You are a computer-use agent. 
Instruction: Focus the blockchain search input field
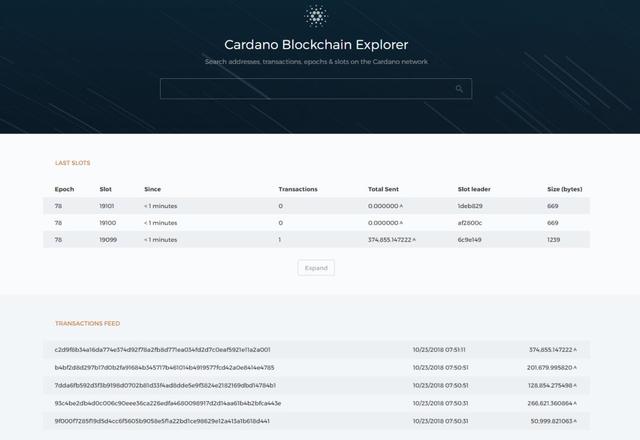click(x=316, y=89)
